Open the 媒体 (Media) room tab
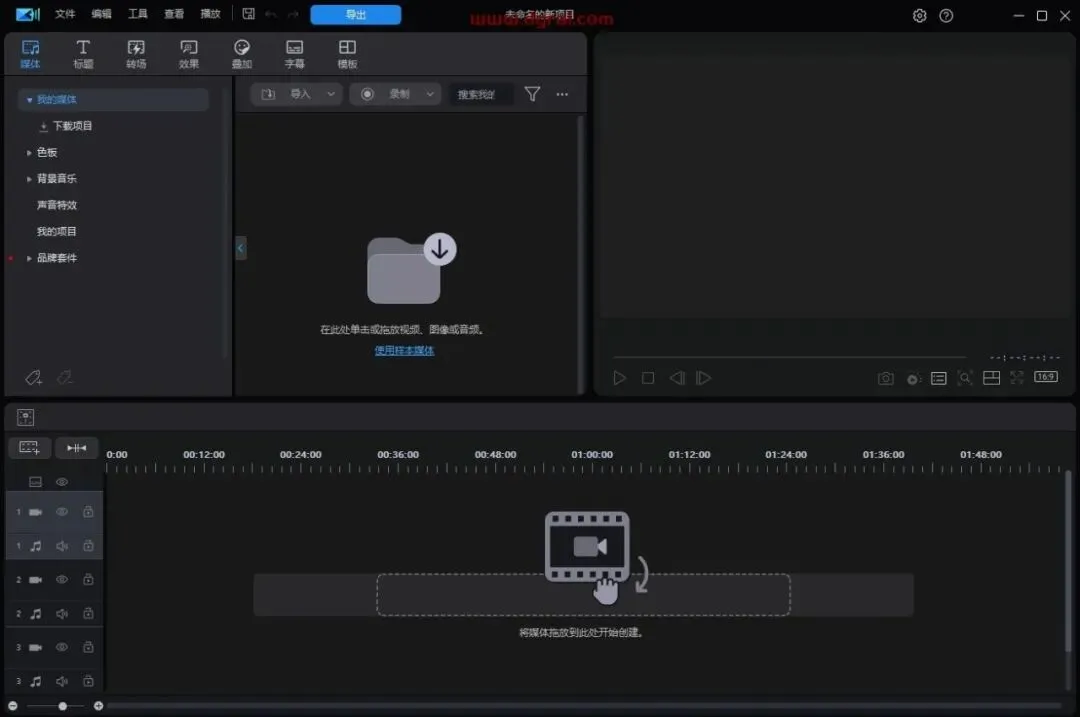 (30, 54)
